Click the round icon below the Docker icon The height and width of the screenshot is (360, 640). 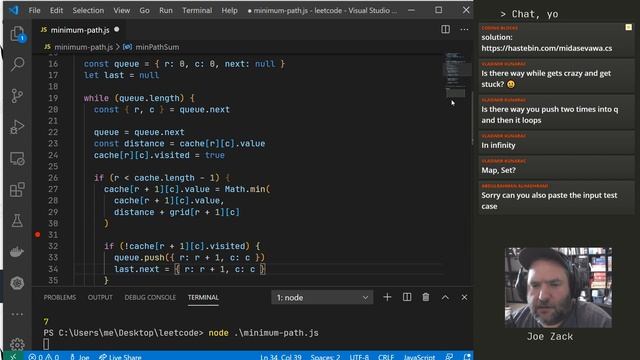point(17,283)
